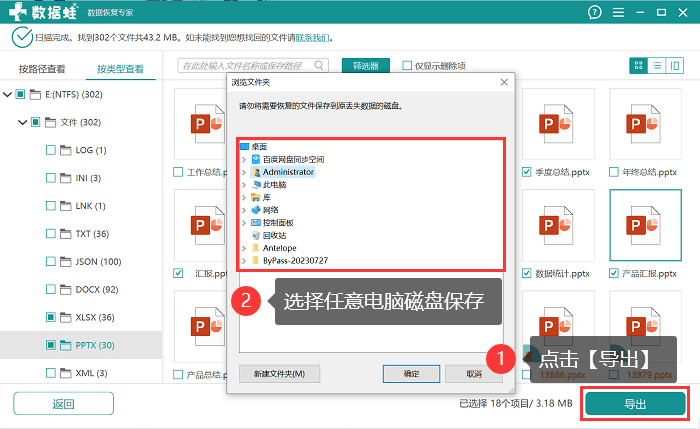Click the search magnifier icon

(319, 65)
